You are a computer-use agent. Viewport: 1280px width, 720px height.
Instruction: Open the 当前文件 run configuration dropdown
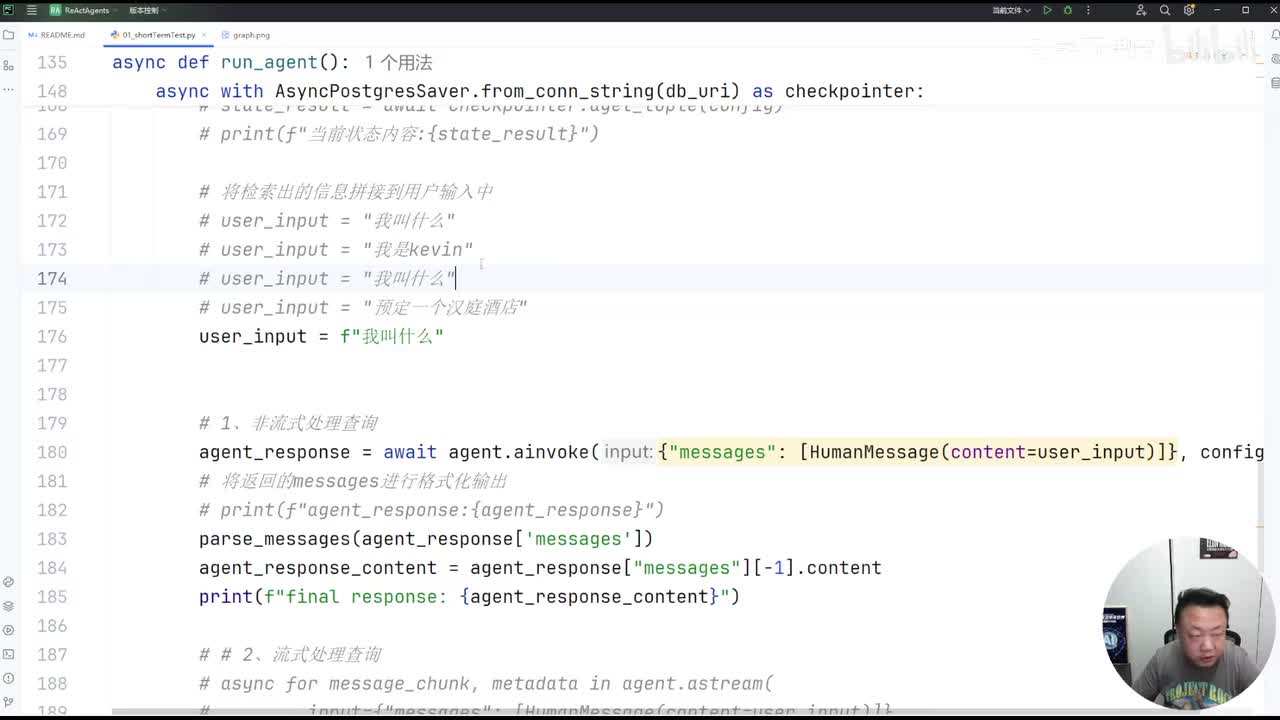1011,10
